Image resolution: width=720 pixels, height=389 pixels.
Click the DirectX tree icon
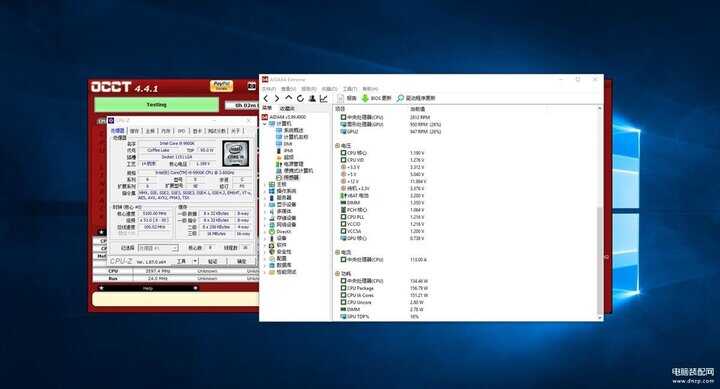tap(272, 231)
